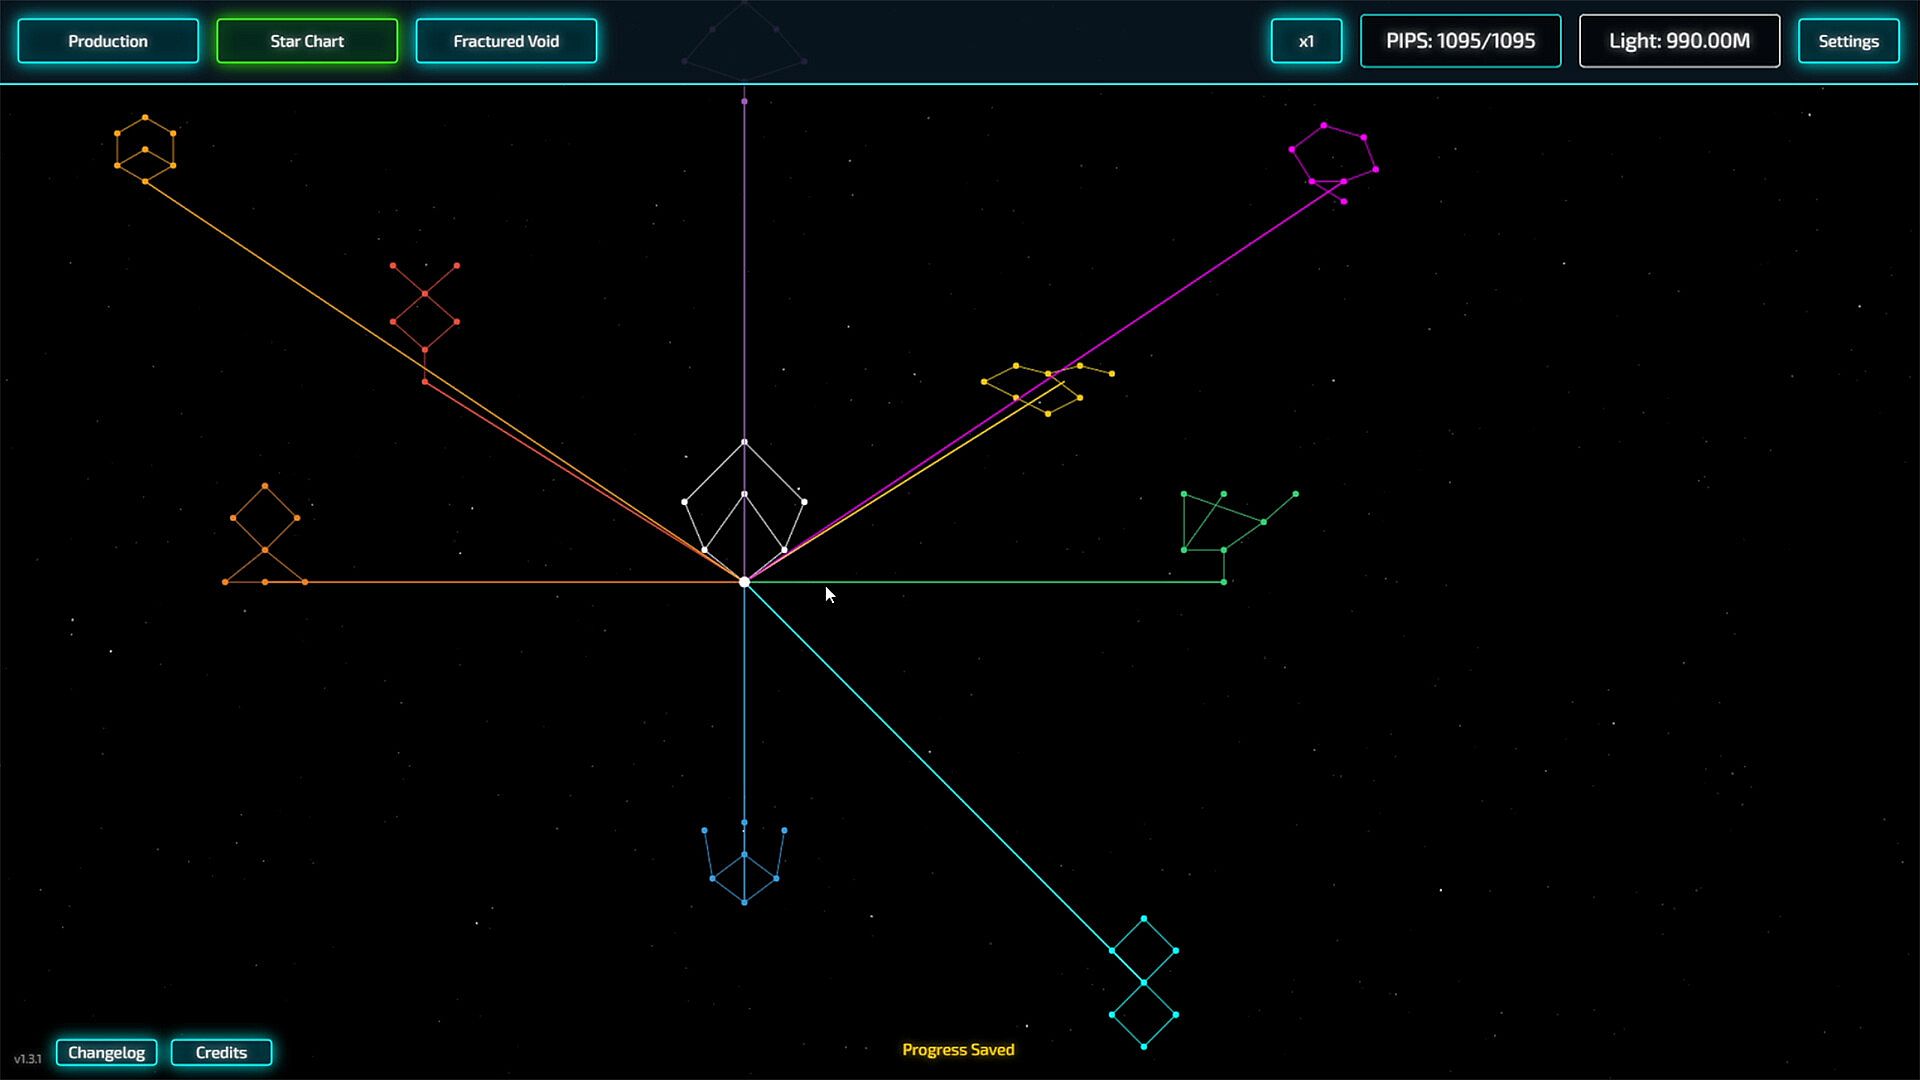Click the PIPS 1095/1095 counter
This screenshot has height=1080, width=1920.
(x=1460, y=41)
